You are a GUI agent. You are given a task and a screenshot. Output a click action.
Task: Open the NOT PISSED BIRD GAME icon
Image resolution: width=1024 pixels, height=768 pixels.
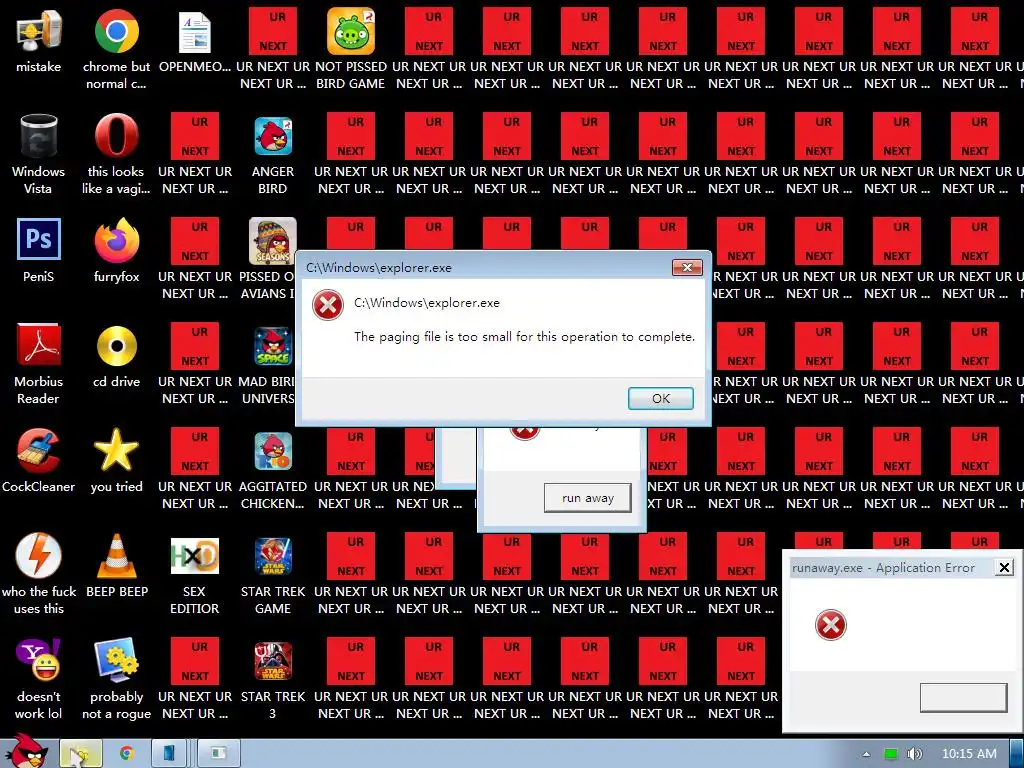[351, 31]
